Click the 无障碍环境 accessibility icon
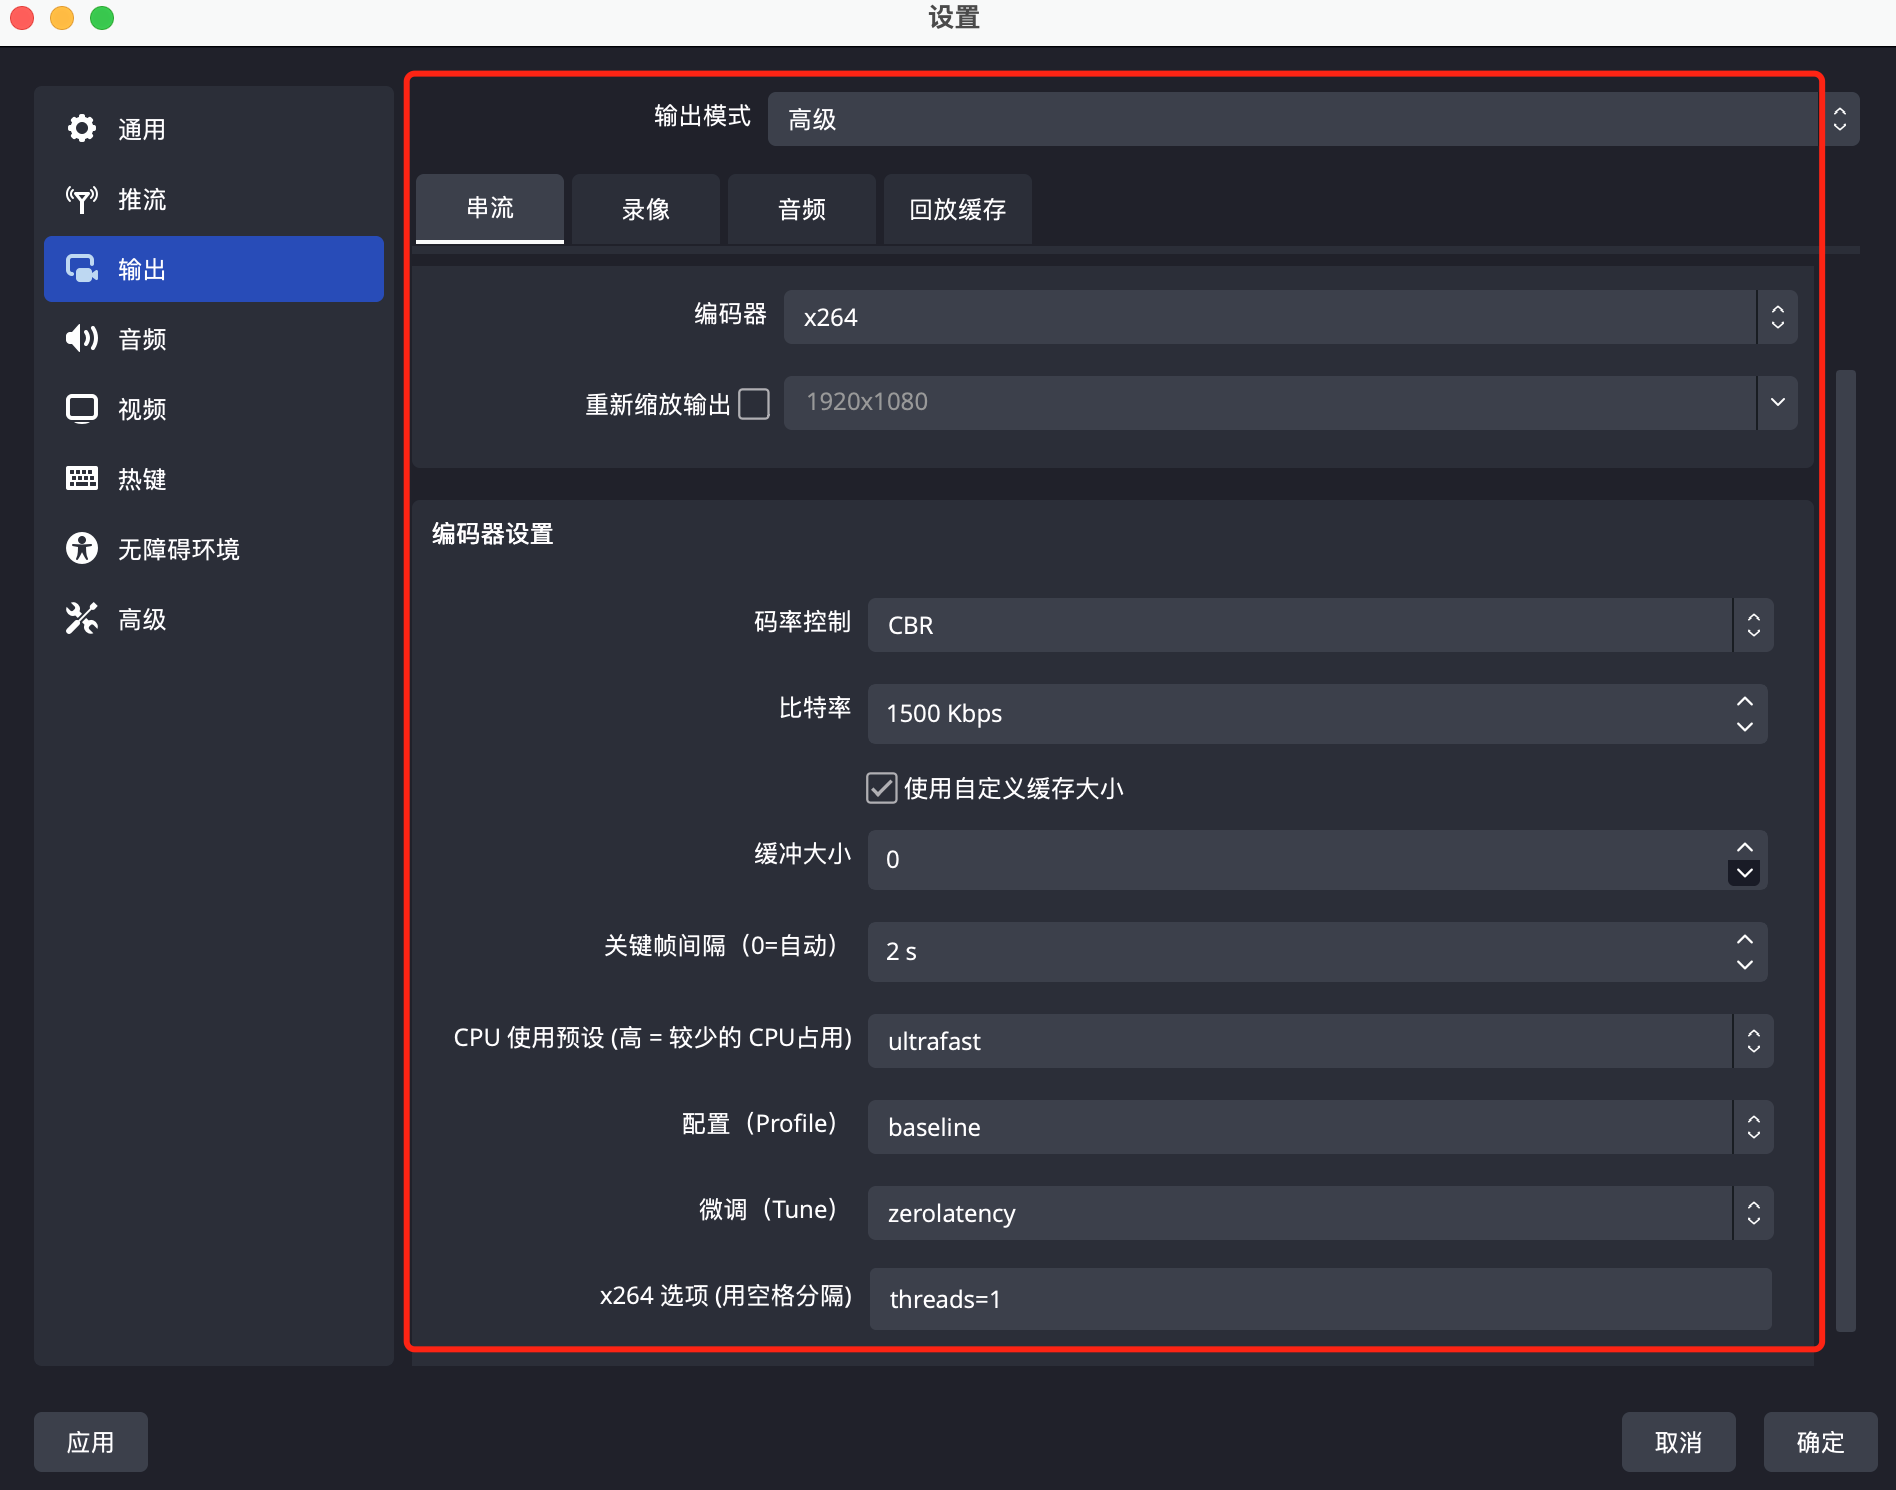 82,549
